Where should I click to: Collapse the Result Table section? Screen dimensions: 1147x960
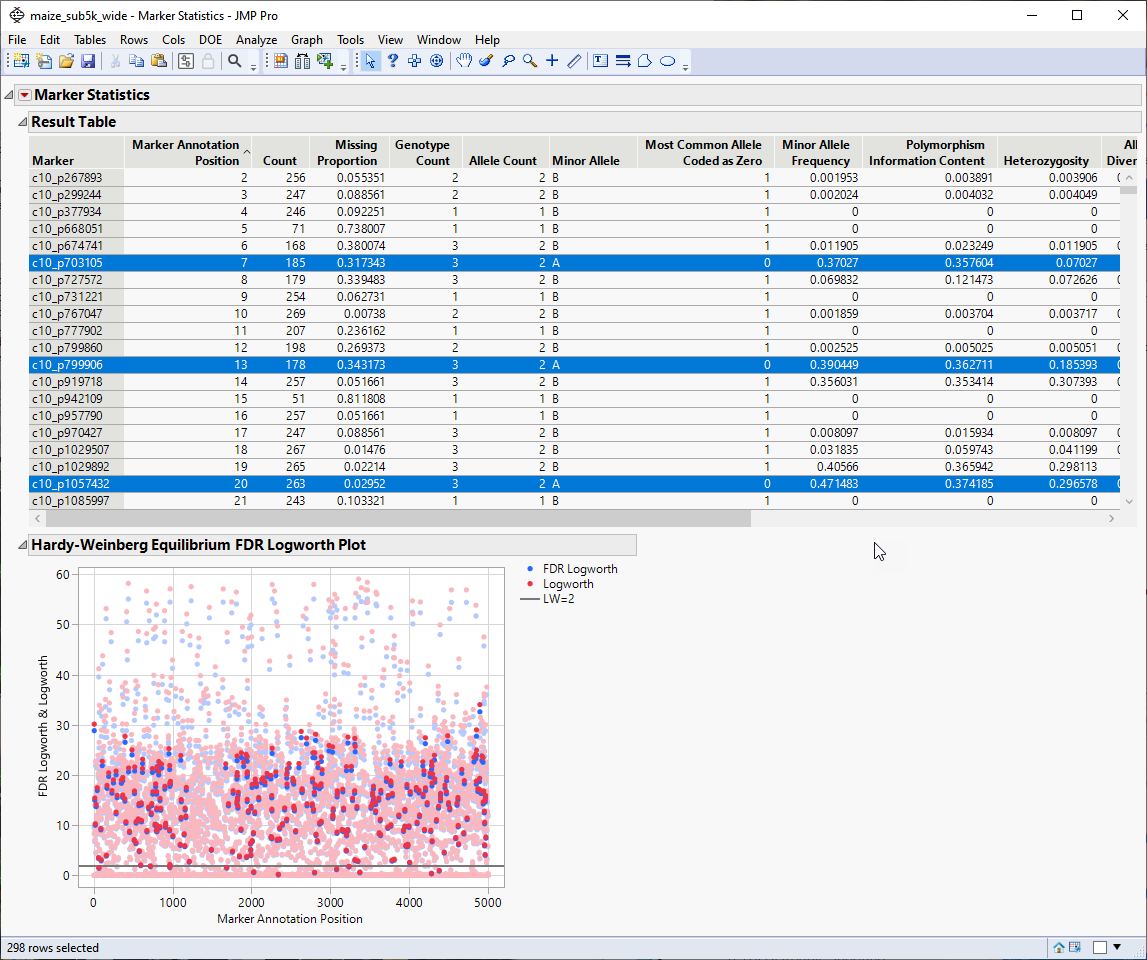tap(21, 122)
